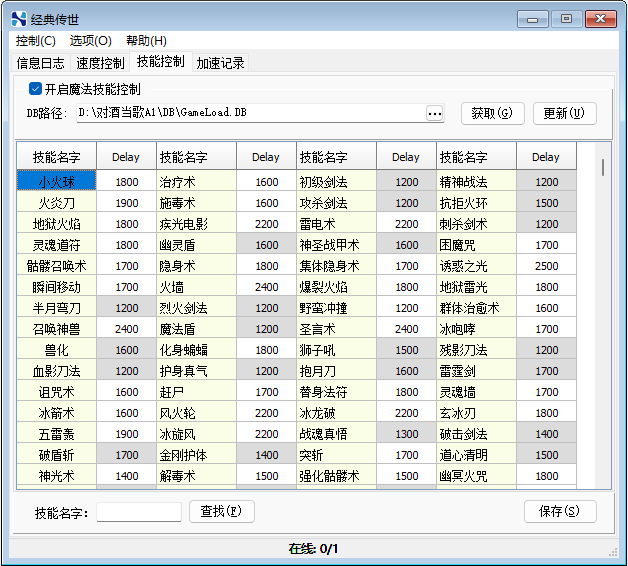Switch to the 速度控制 tab
Screen dimensions: 628x566
[x=100, y=63]
